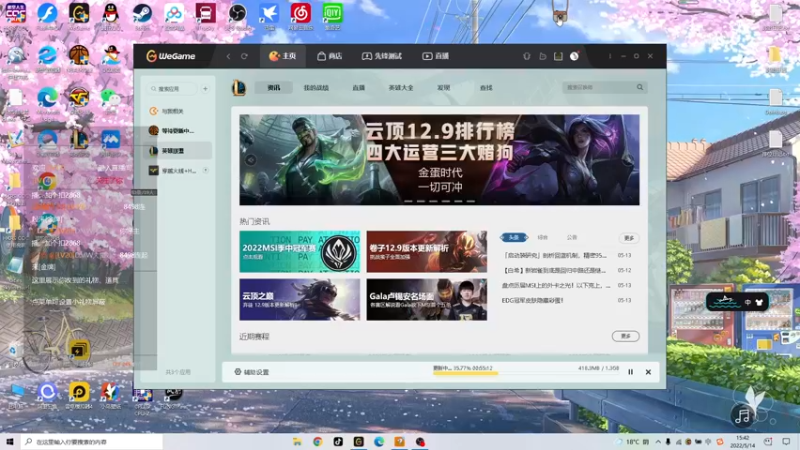Open the 云顶12.9排行榜 banner
The image size is (800, 450).
[439, 160]
